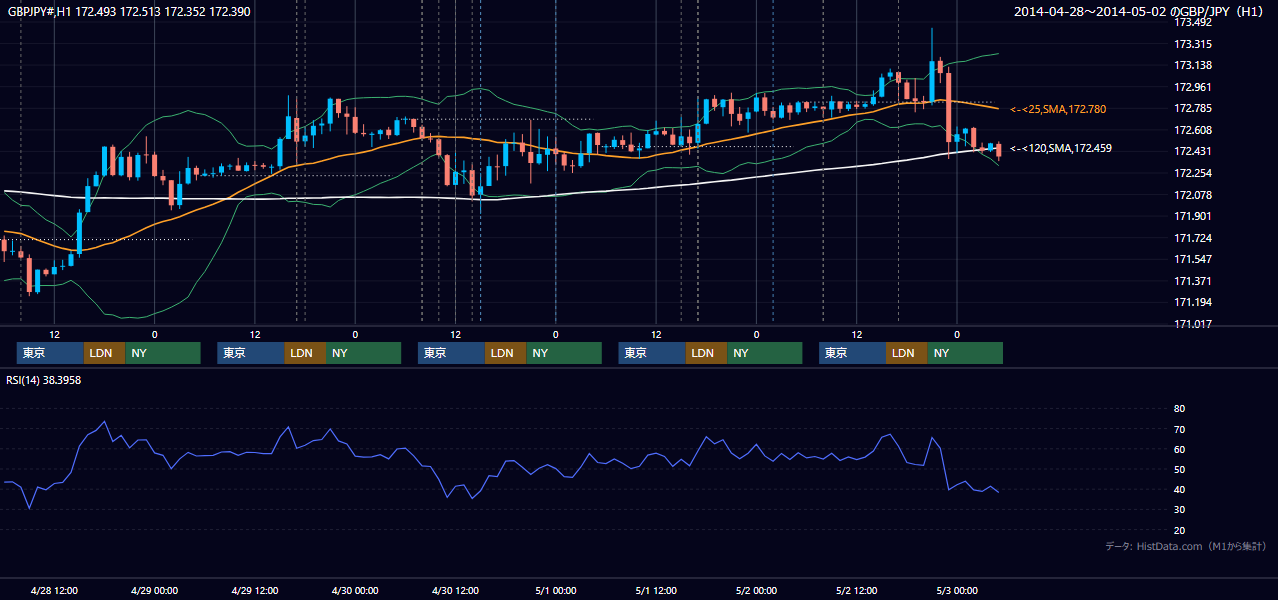Screen dimensions: 1278x600
Task: Click the RSI scale value 80
Action: click(x=1179, y=409)
